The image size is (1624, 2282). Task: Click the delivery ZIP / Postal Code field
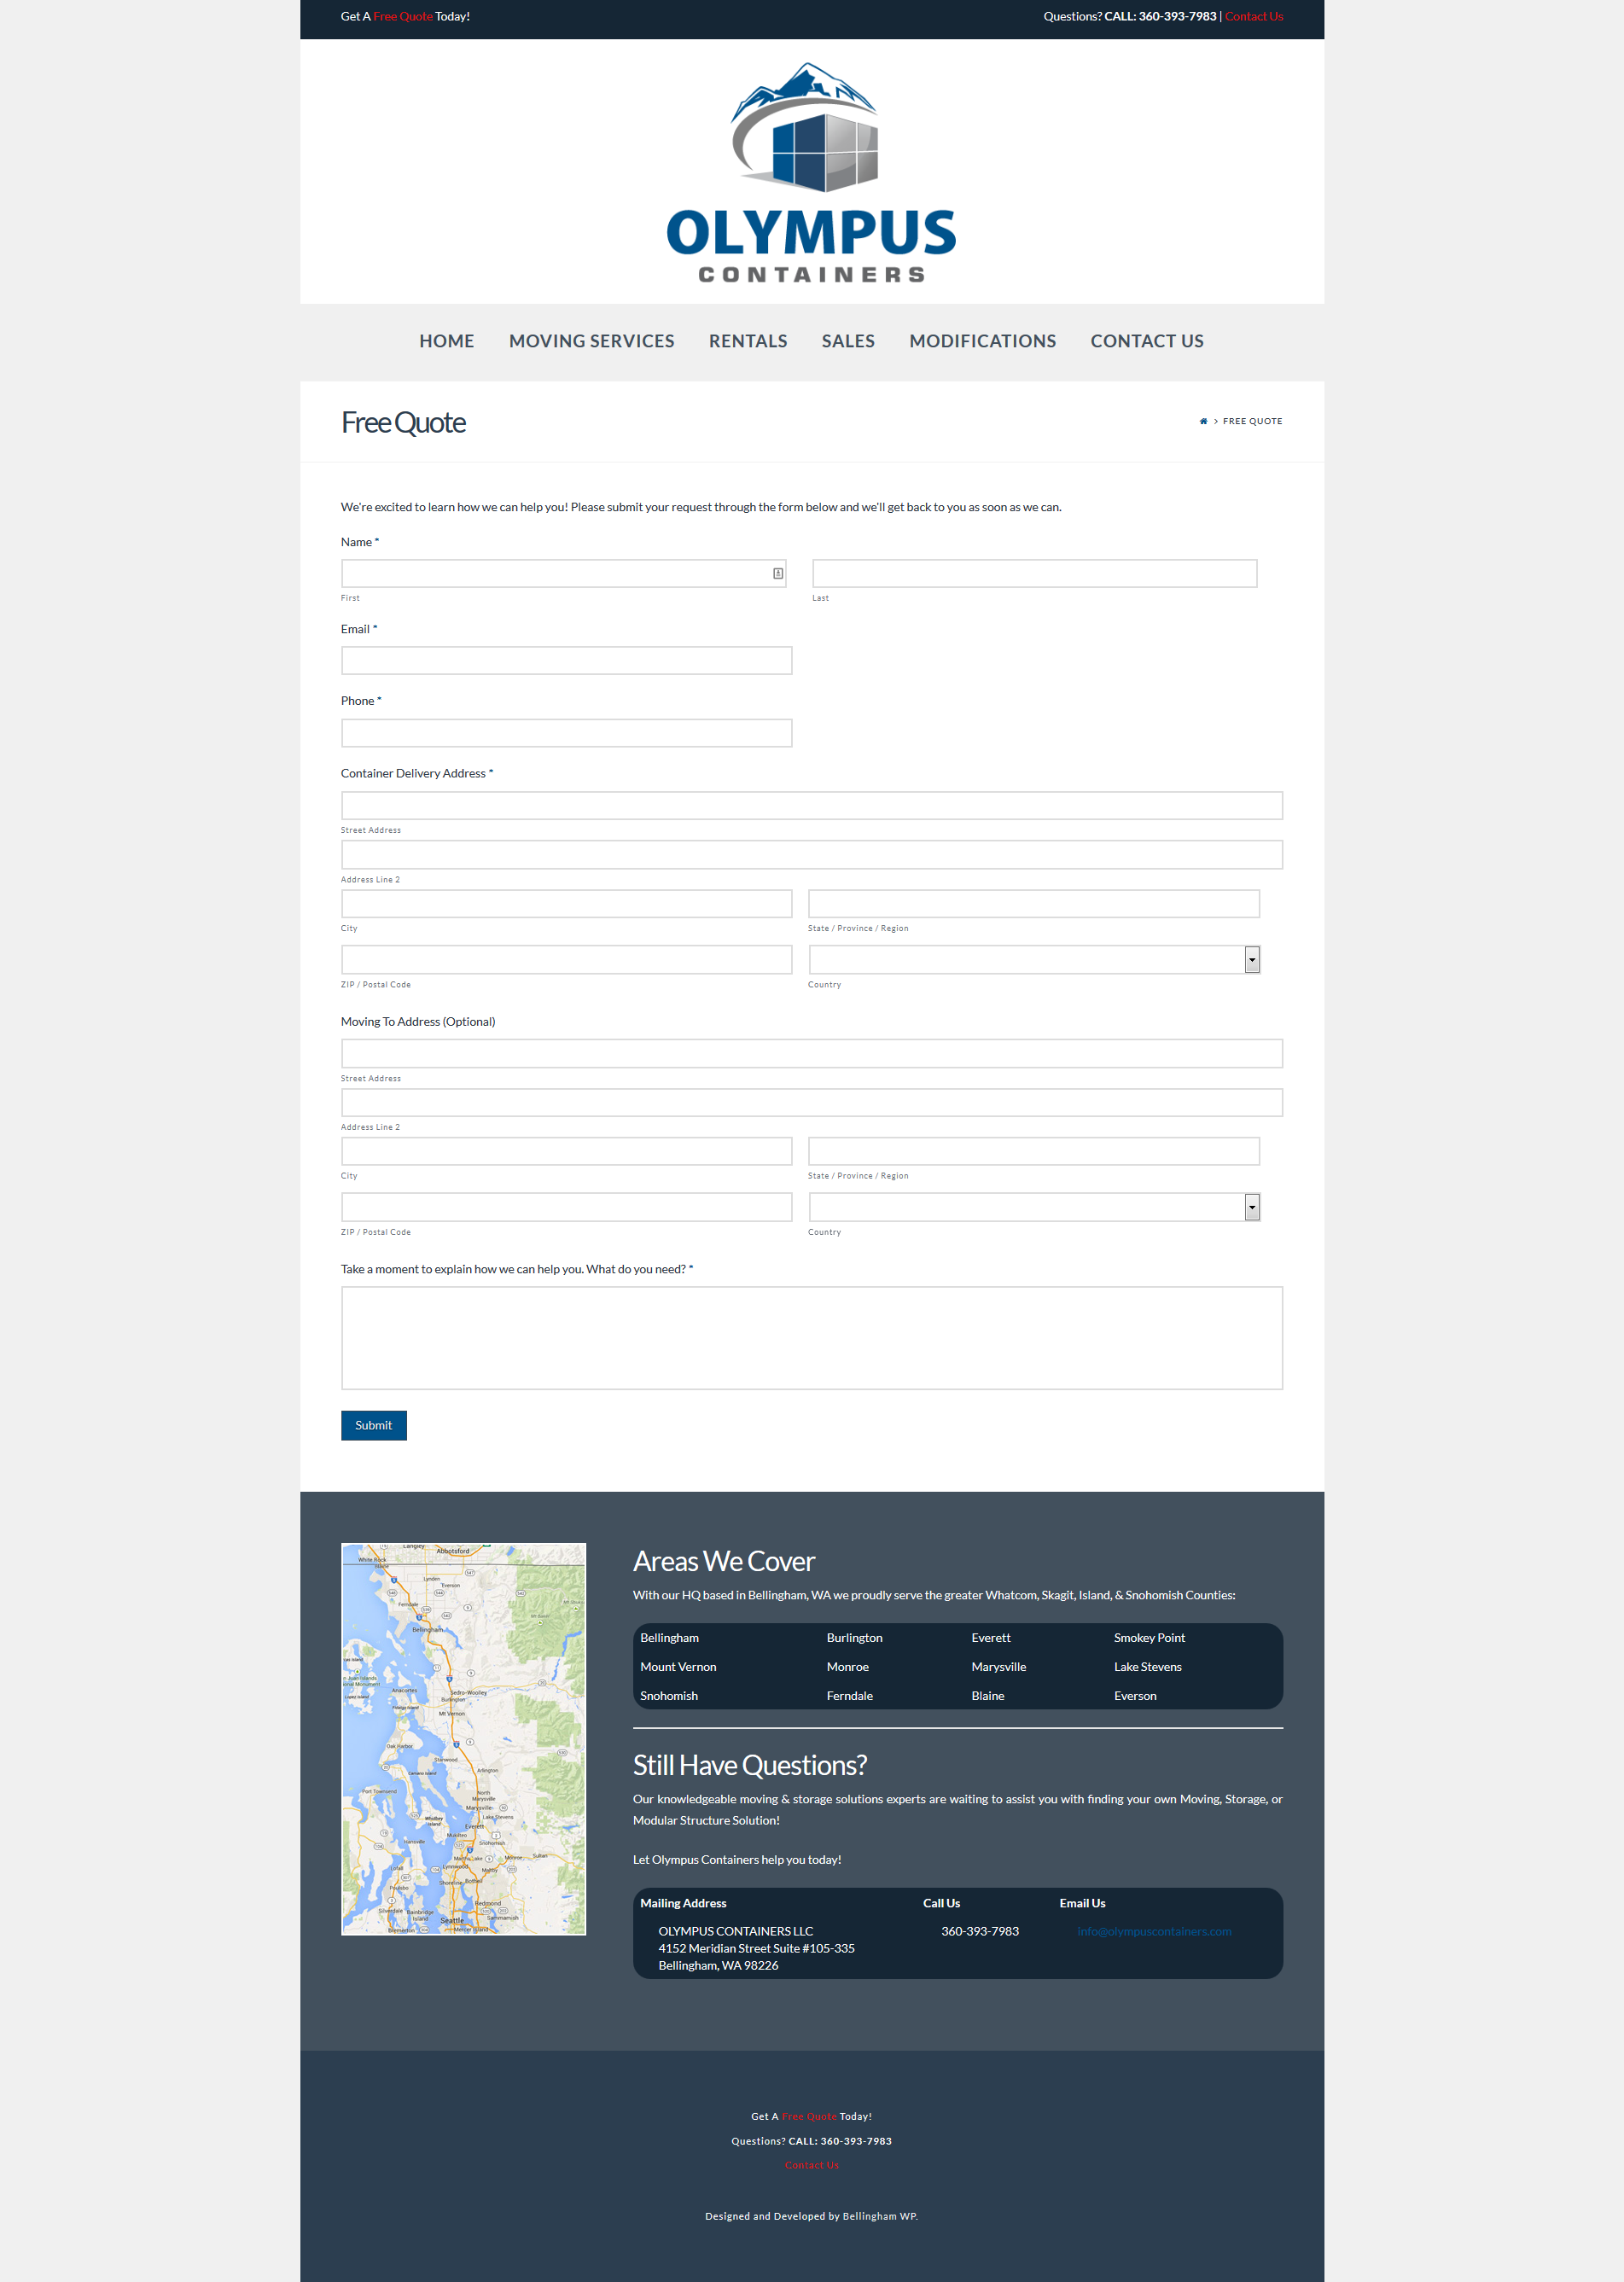[x=566, y=959]
